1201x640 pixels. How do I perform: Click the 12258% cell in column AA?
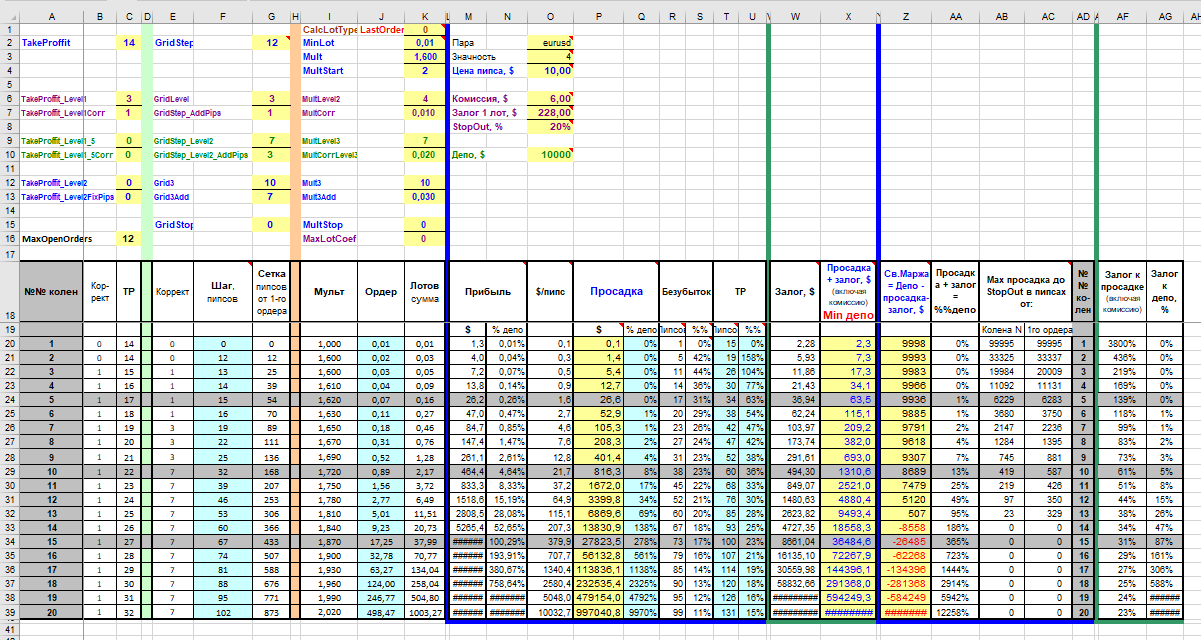(x=954, y=613)
